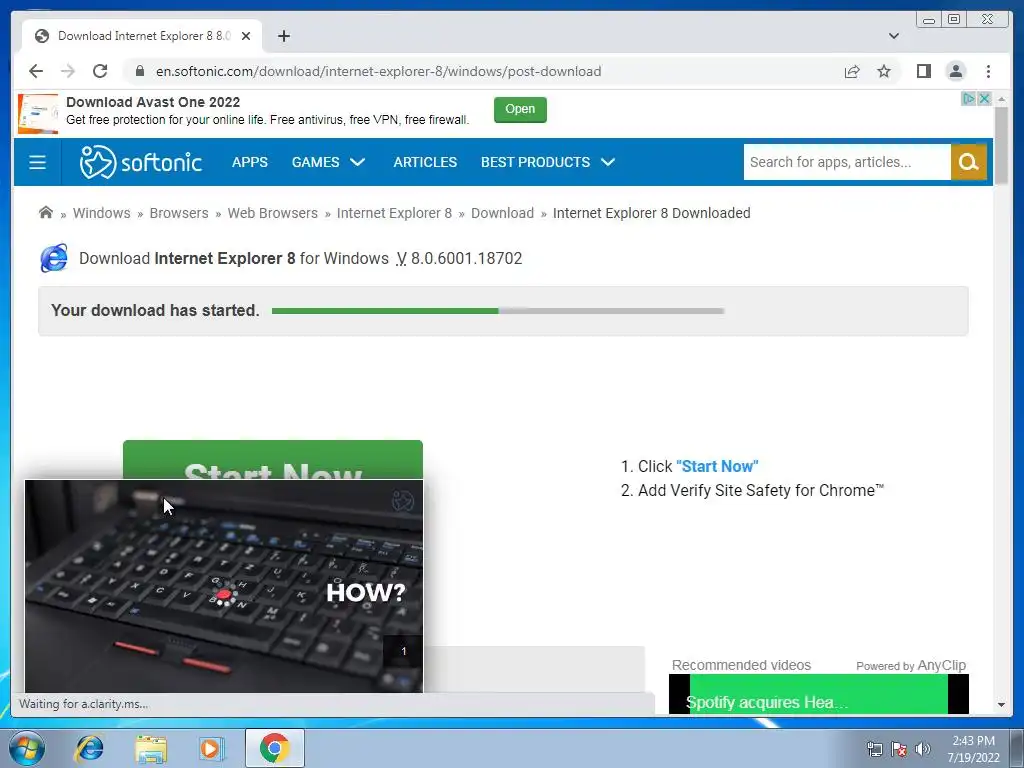Open the ARTICLES section
Screen dimensions: 1024x768
[x=425, y=162]
